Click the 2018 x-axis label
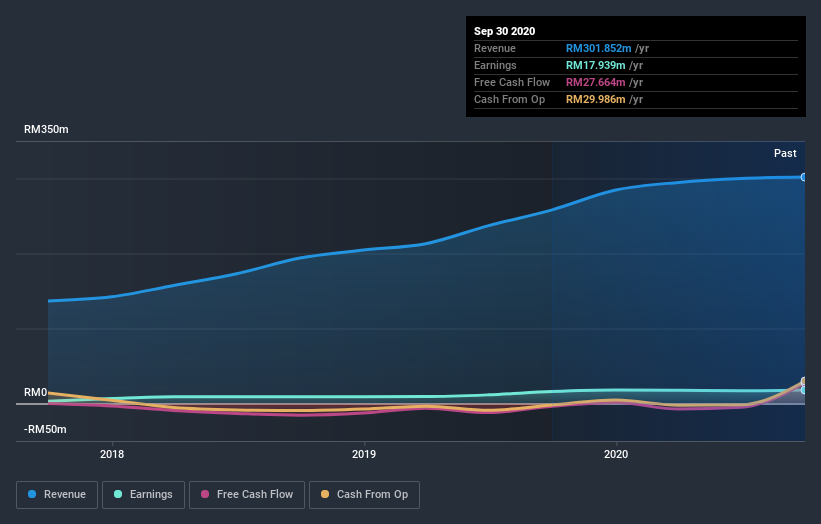The width and height of the screenshot is (821, 524). 112,454
